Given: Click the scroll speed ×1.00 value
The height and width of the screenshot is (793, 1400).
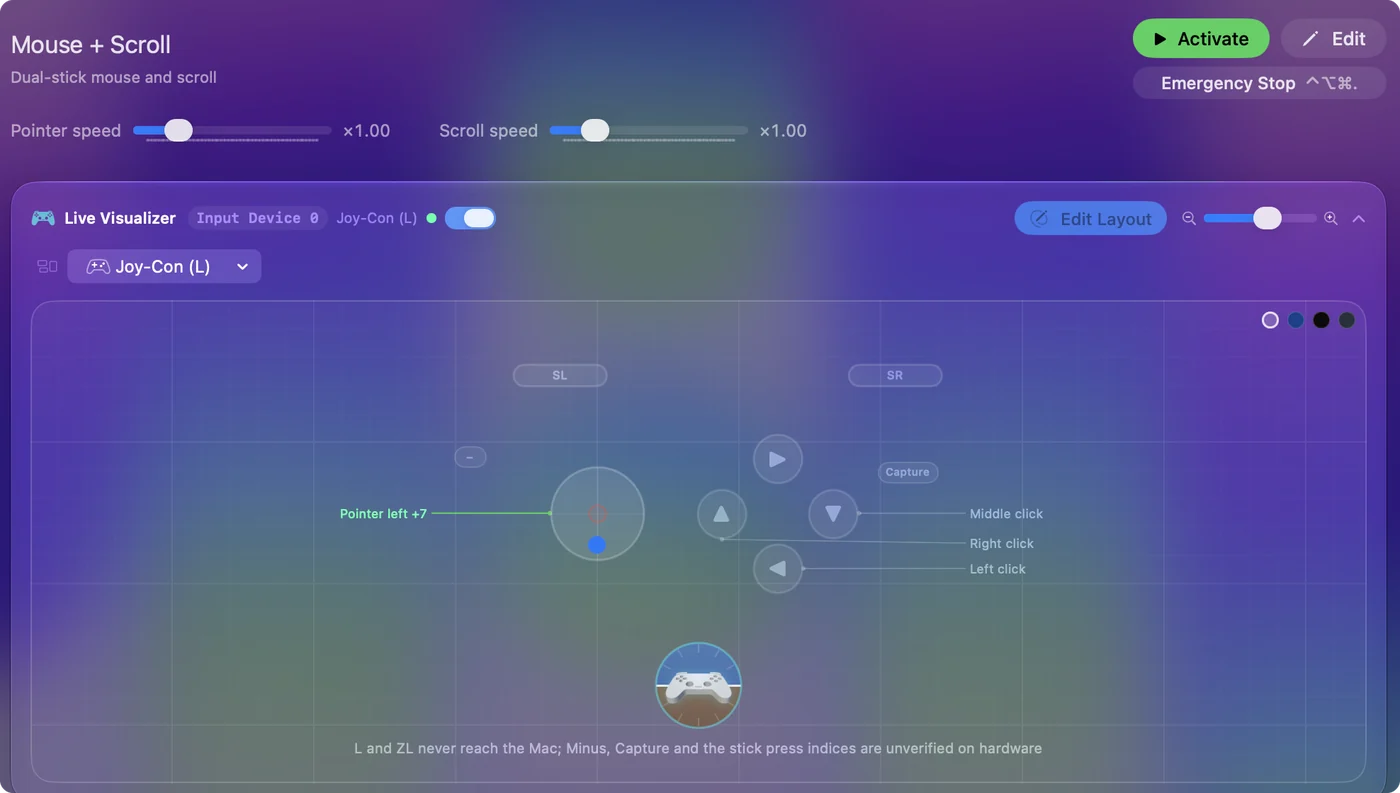Looking at the screenshot, I should coord(783,130).
